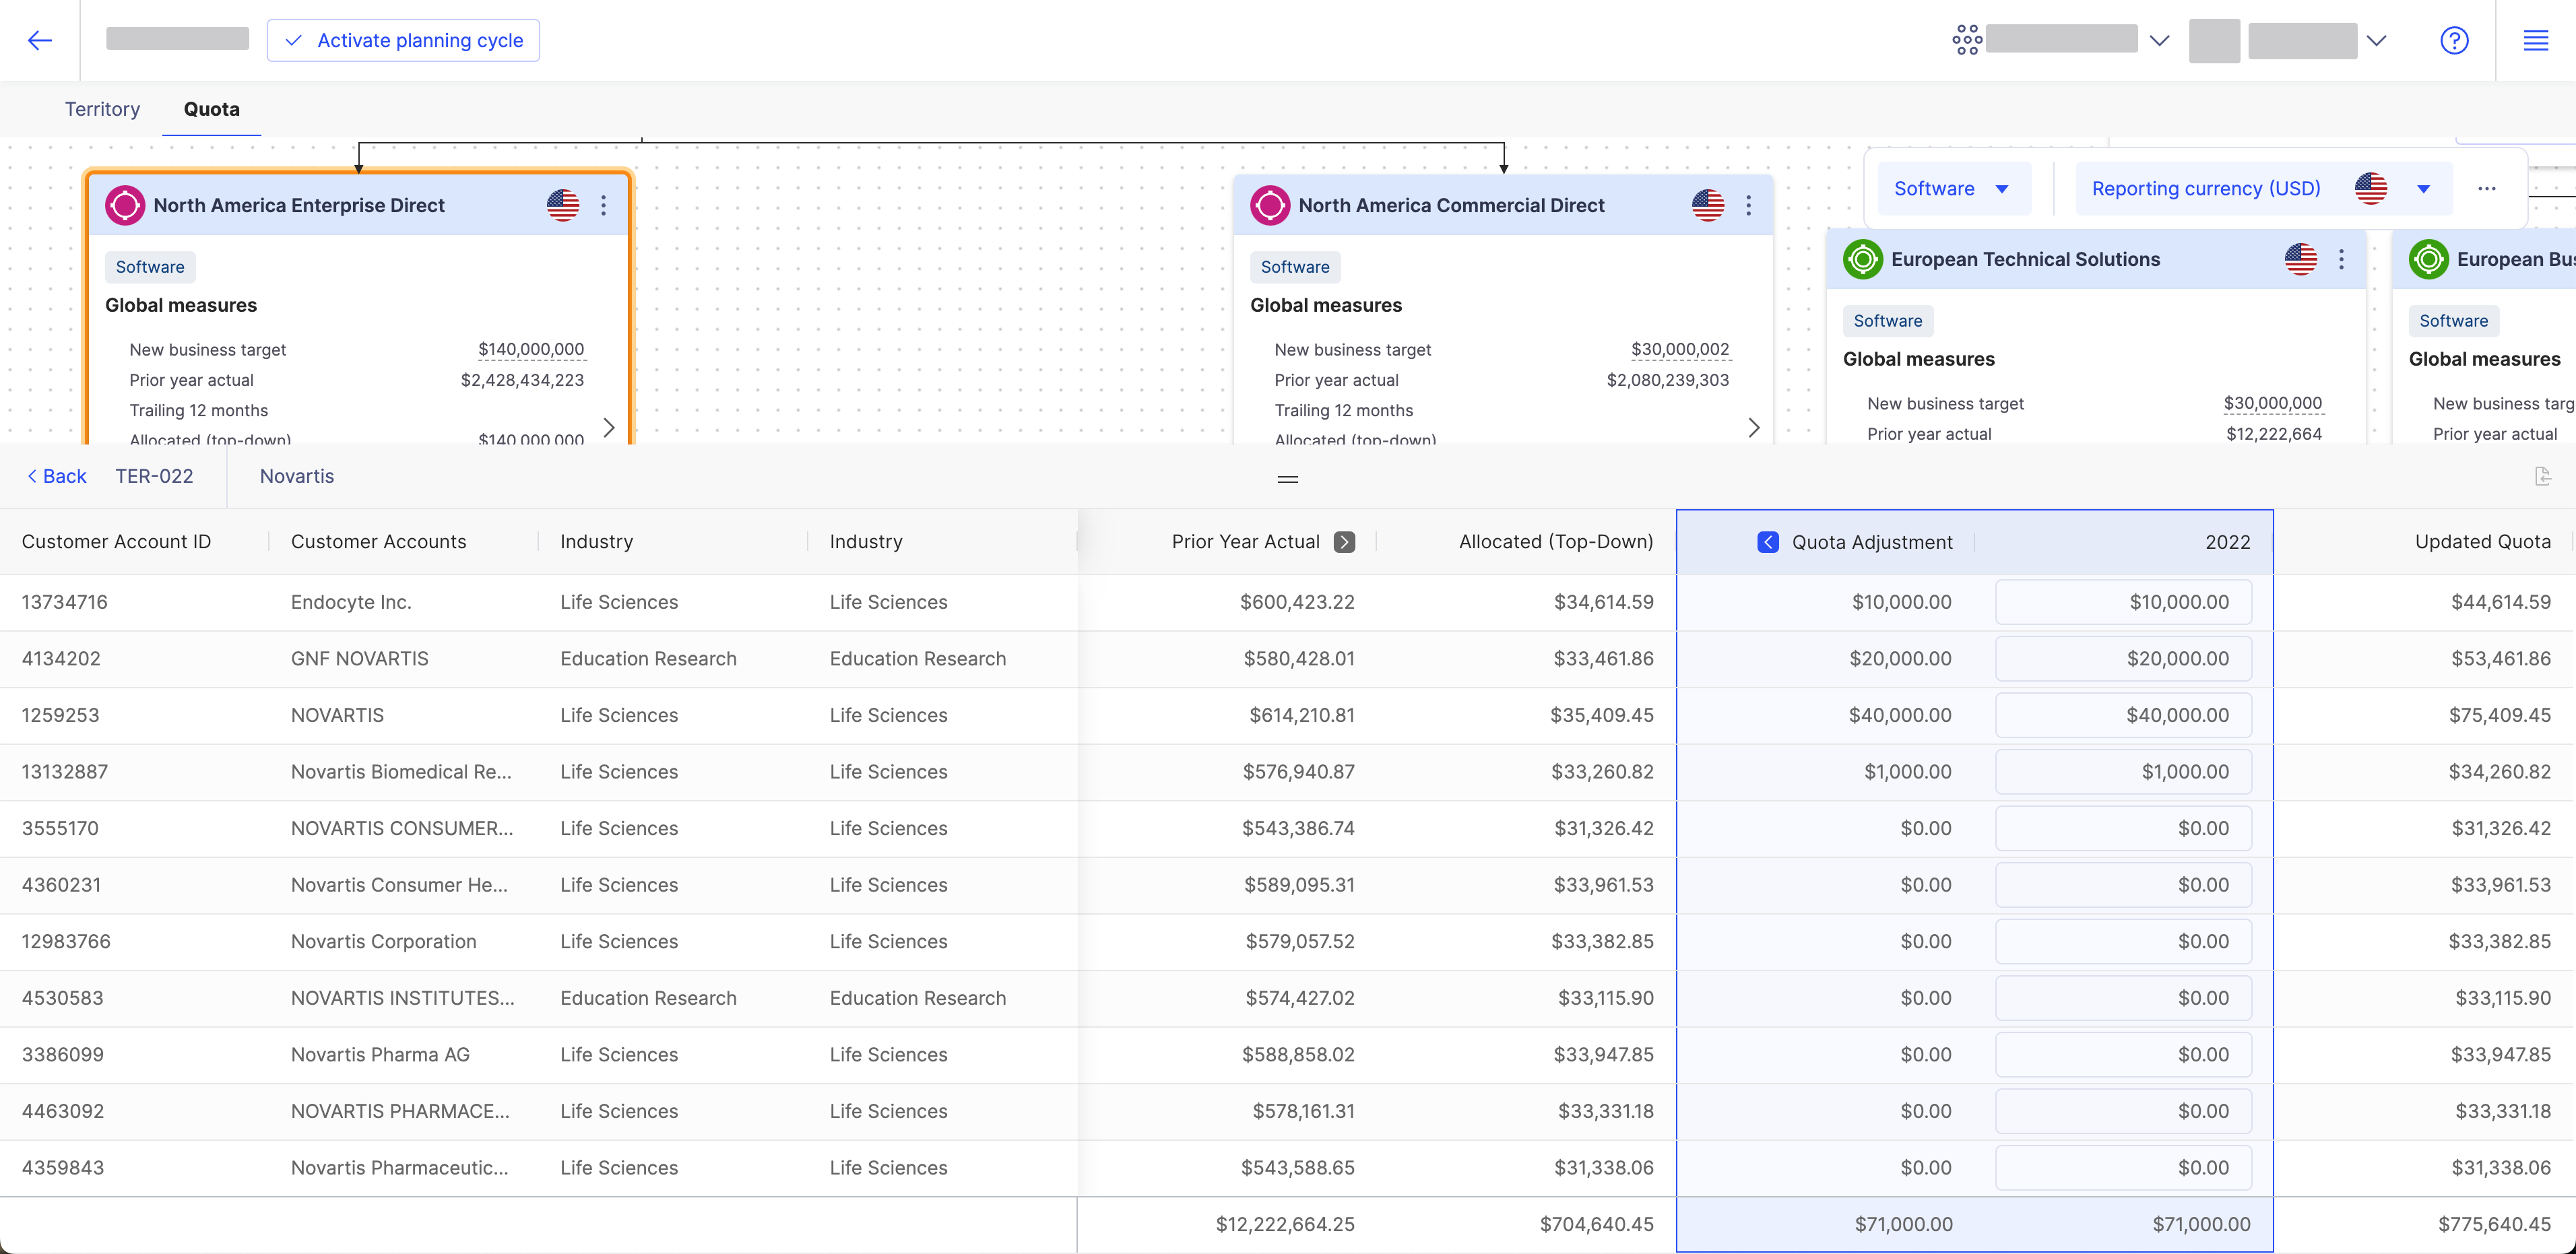Click Allocated (Top-Down) column header
The image size is (2576, 1254).
(x=1556, y=542)
